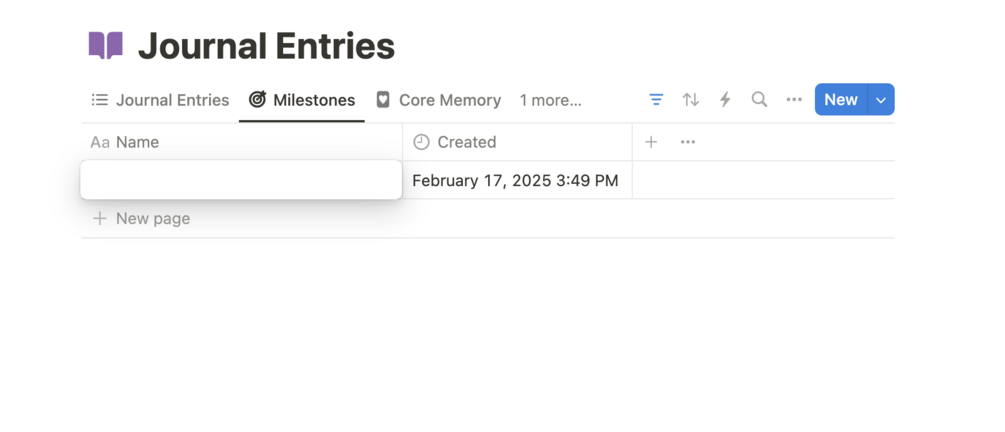
Task: Click the empty Name input field
Action: pos(241,180)
